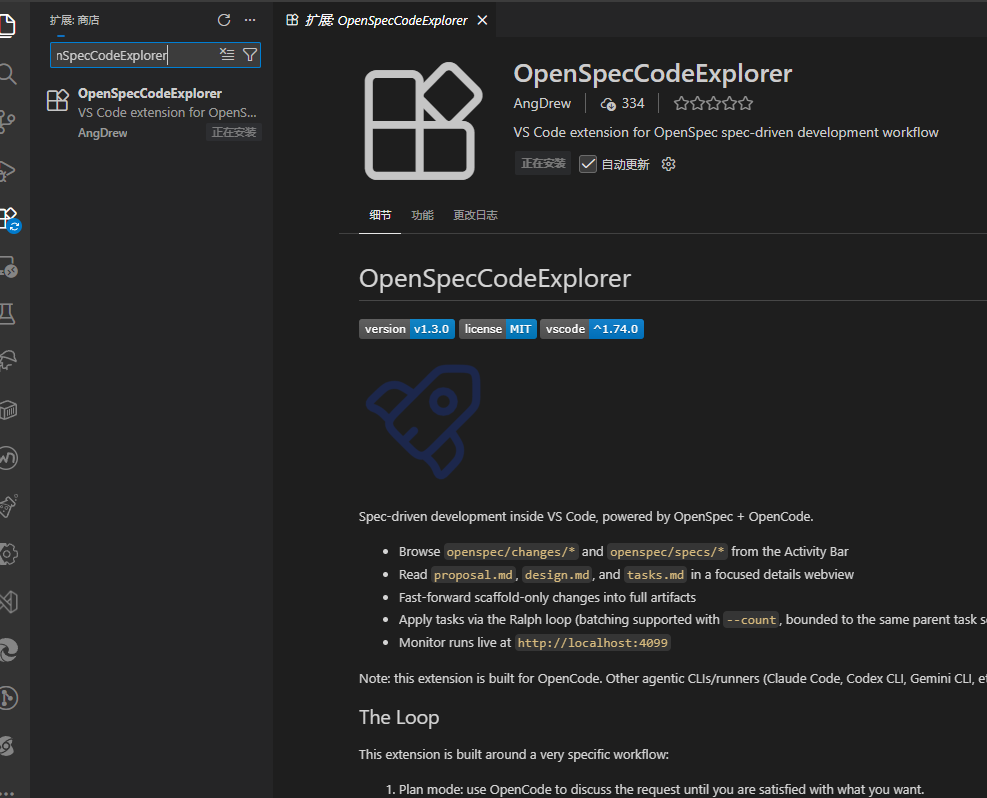987x798 pixels.
Task: Click the version v1.3.0 badge
Action: 406,328
